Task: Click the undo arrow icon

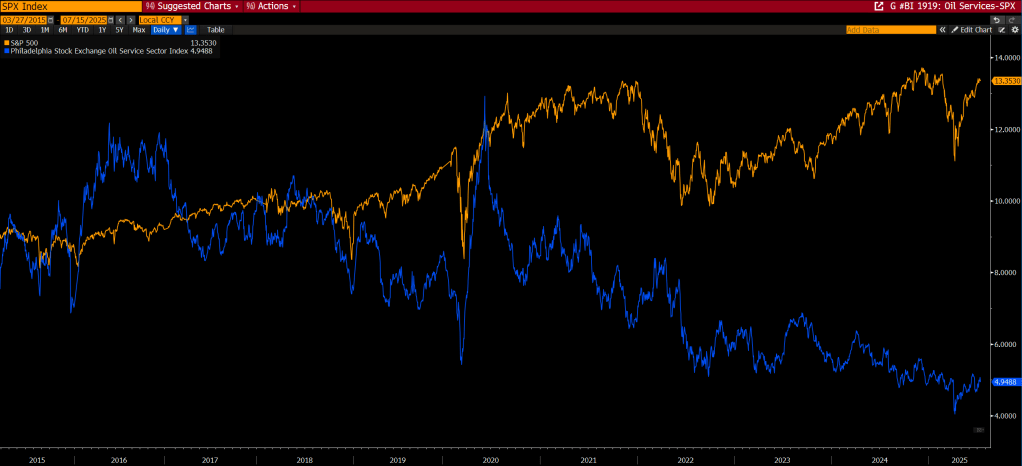Action: click(x=996, y=19)
